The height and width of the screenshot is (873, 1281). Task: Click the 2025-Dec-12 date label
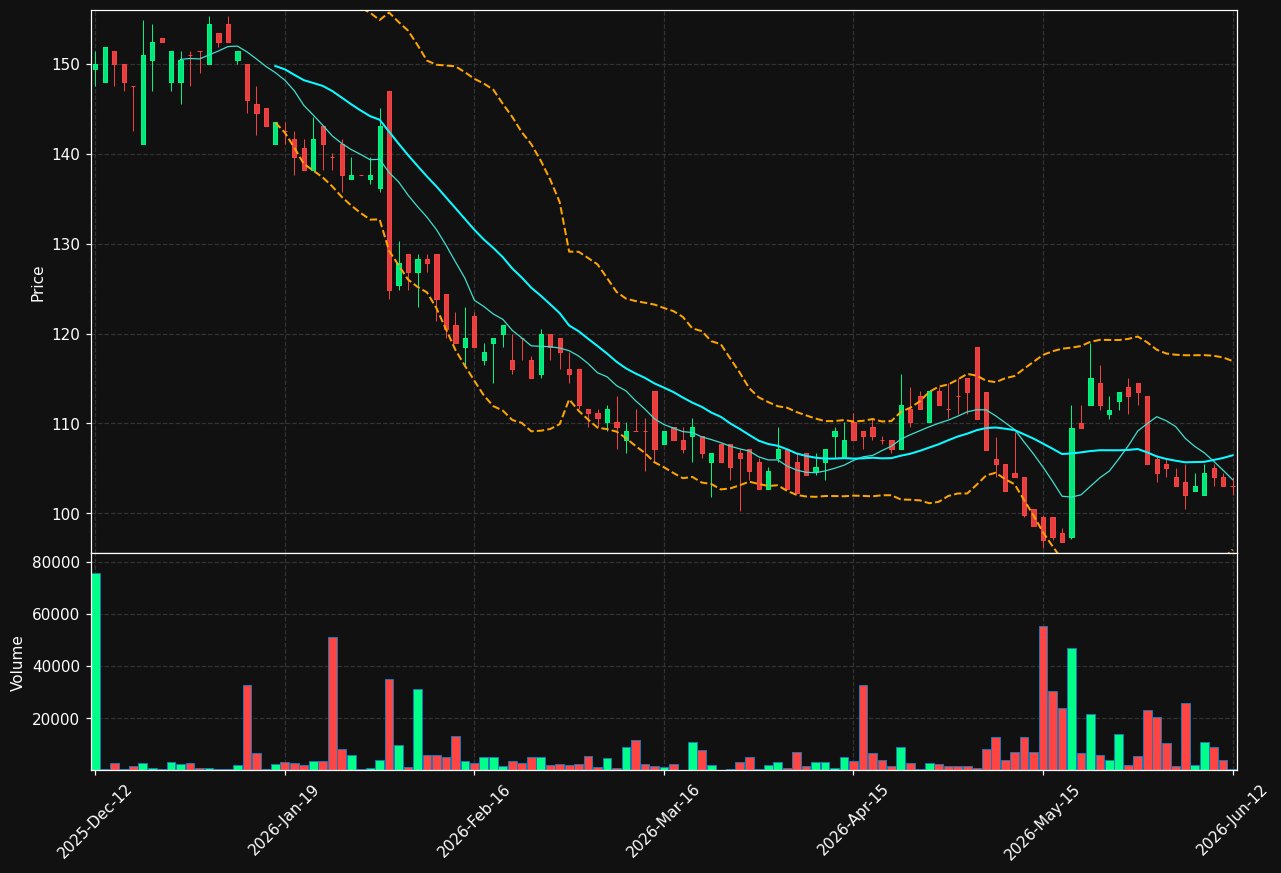94,821
